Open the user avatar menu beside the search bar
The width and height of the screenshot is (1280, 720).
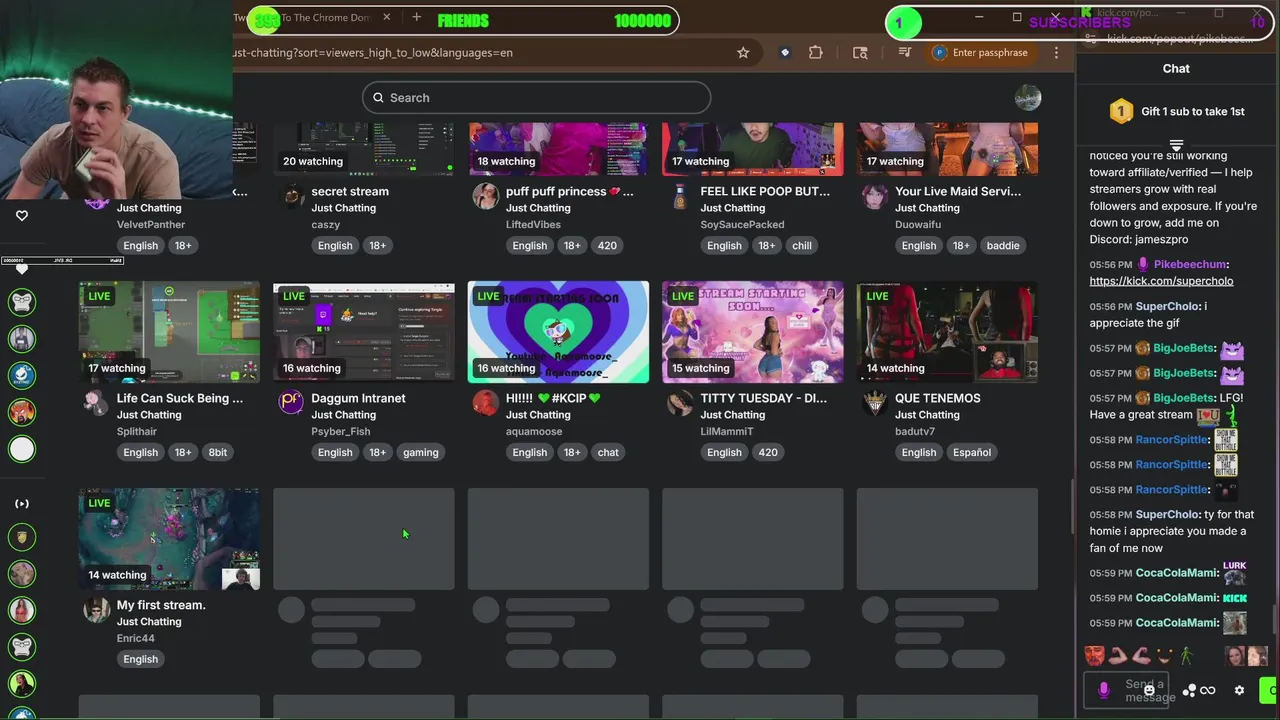1028,97
